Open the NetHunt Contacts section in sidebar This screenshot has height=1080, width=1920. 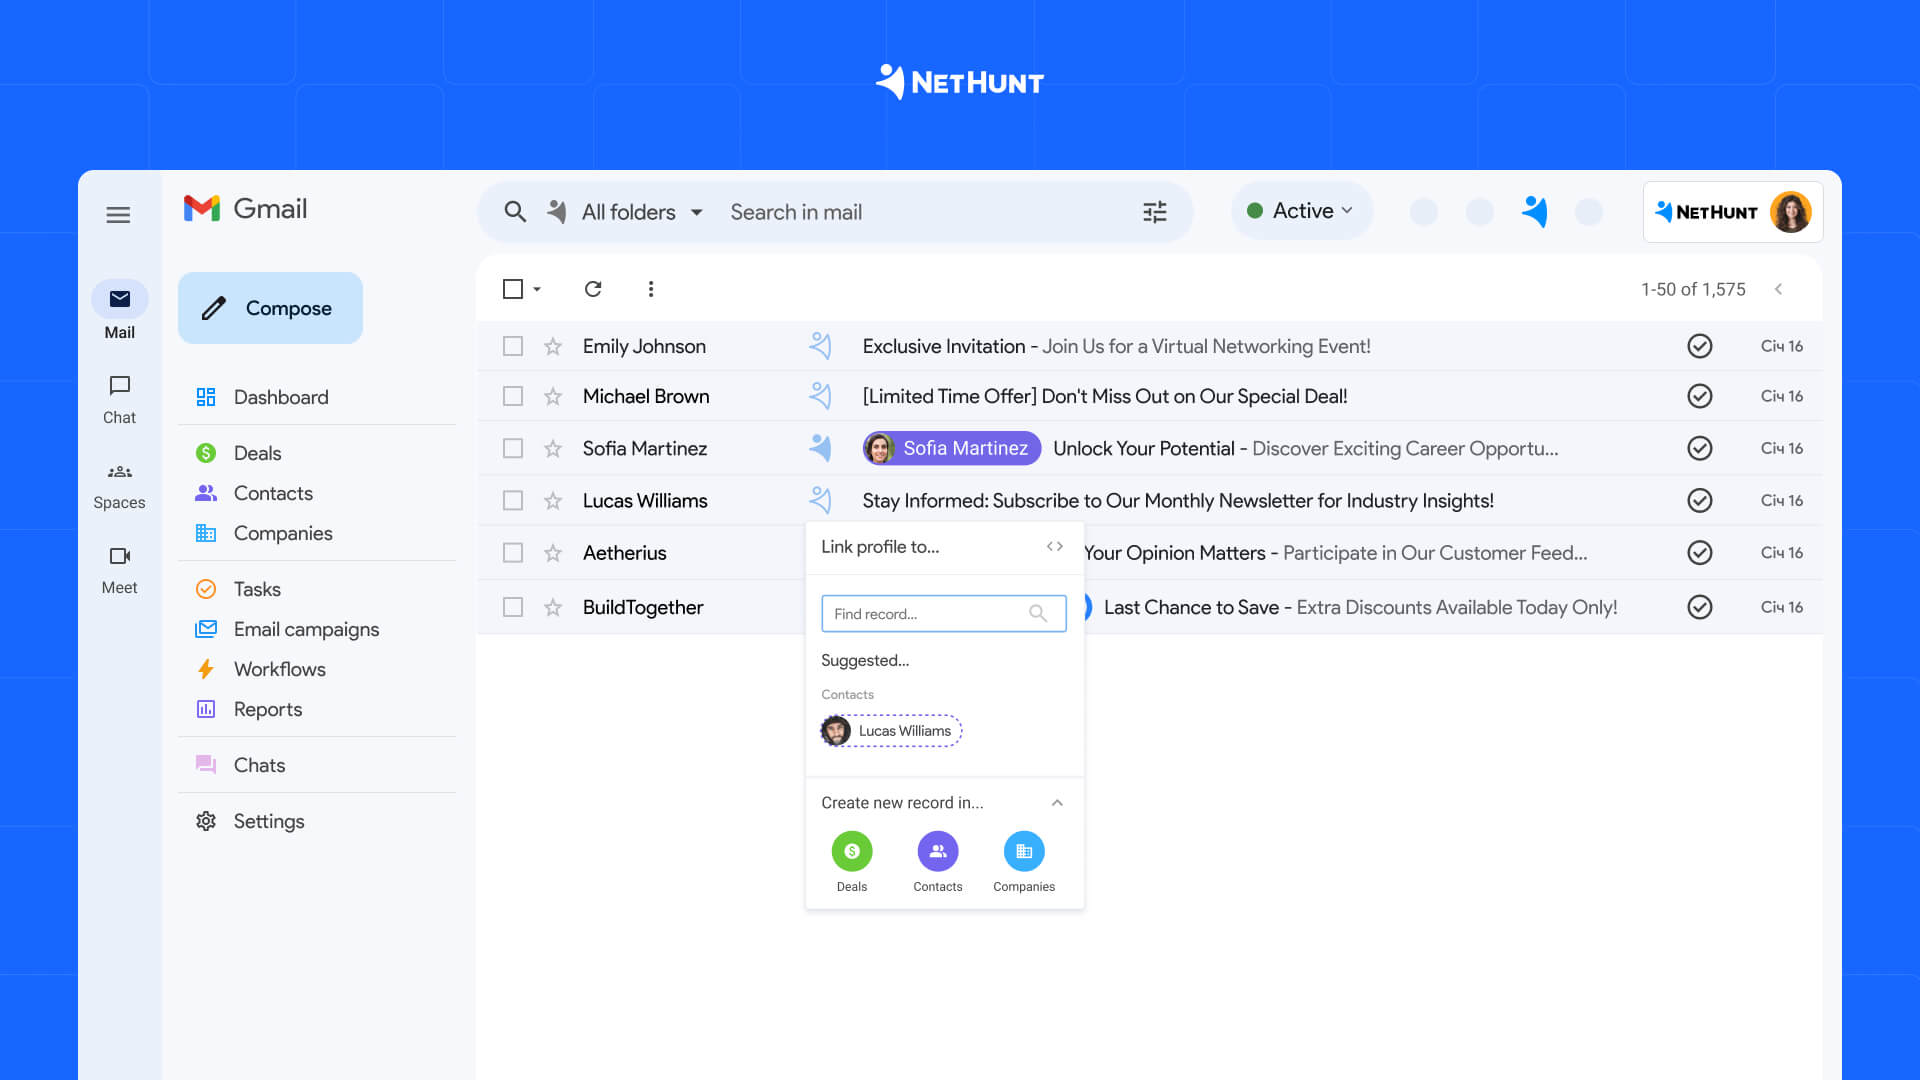[273, 493]
